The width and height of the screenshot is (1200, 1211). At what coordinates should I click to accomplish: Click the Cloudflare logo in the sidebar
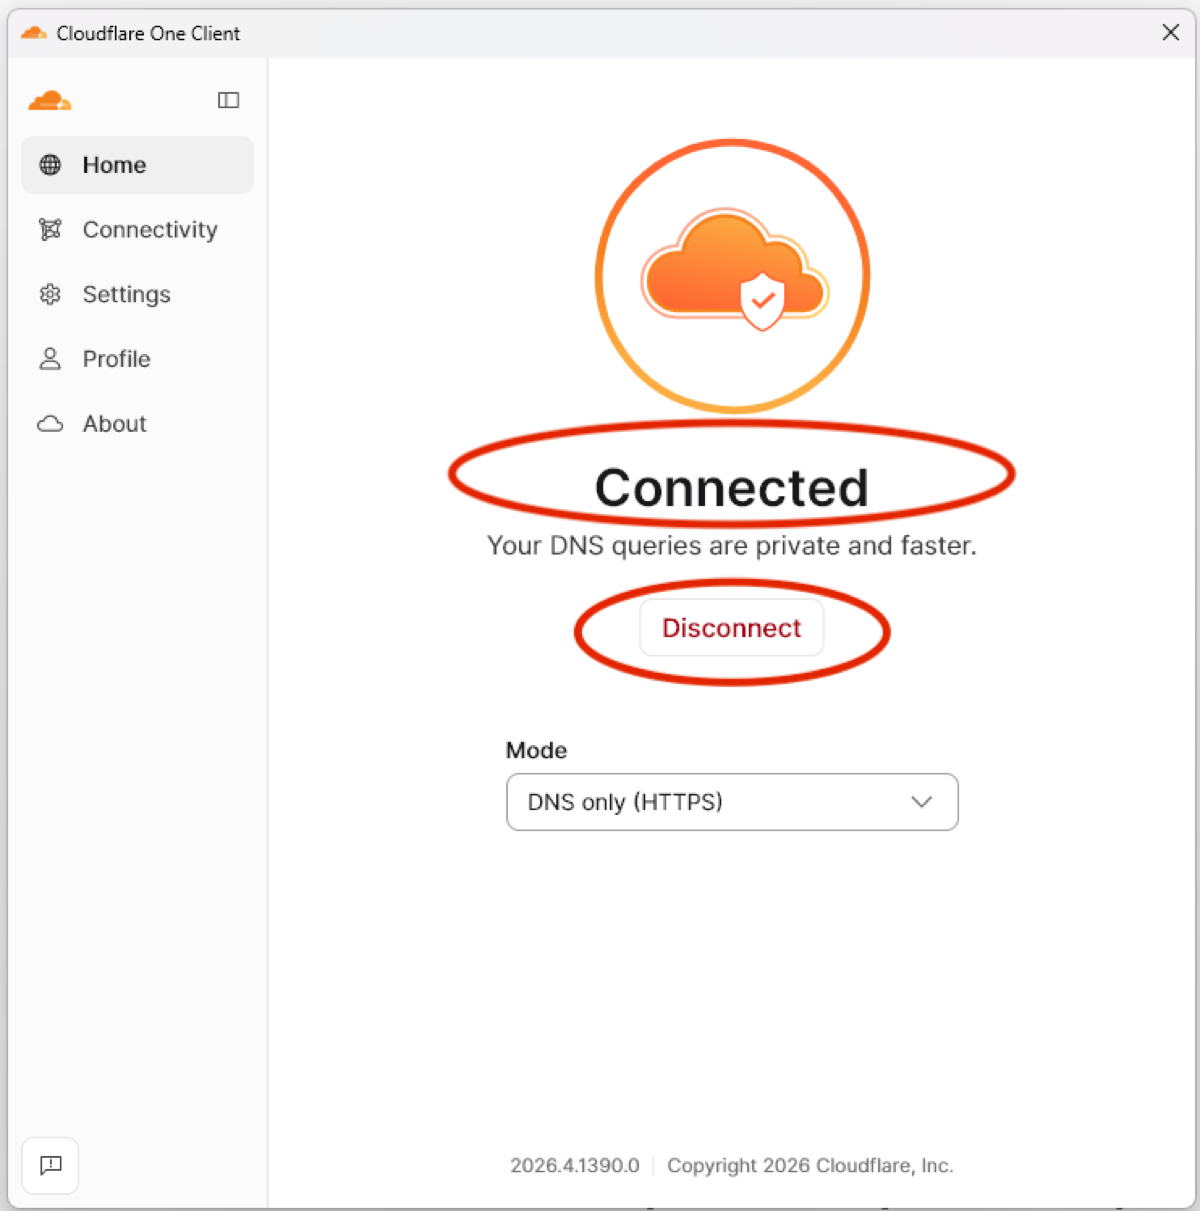[49, 100]
